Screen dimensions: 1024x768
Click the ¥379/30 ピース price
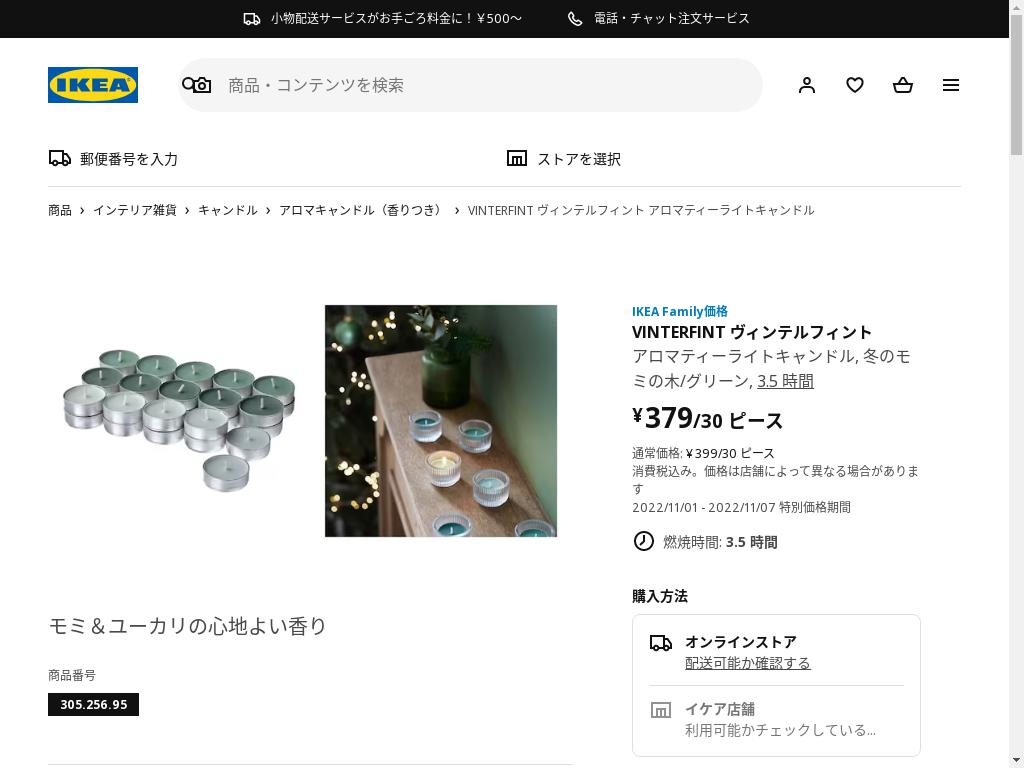click(x=707, y=419)
